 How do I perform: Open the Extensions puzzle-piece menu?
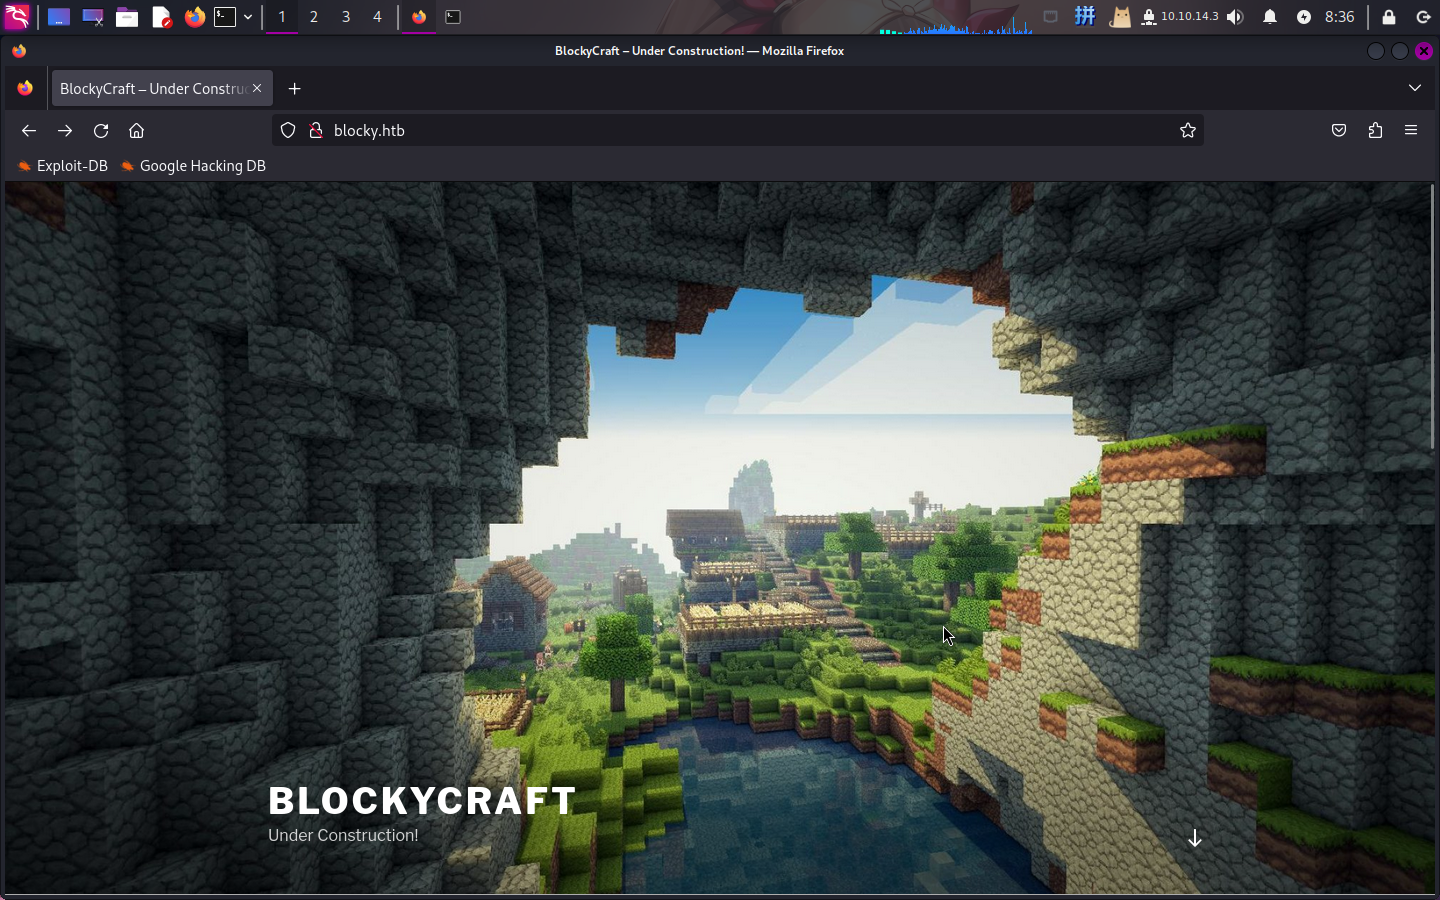pos(1375,131)
